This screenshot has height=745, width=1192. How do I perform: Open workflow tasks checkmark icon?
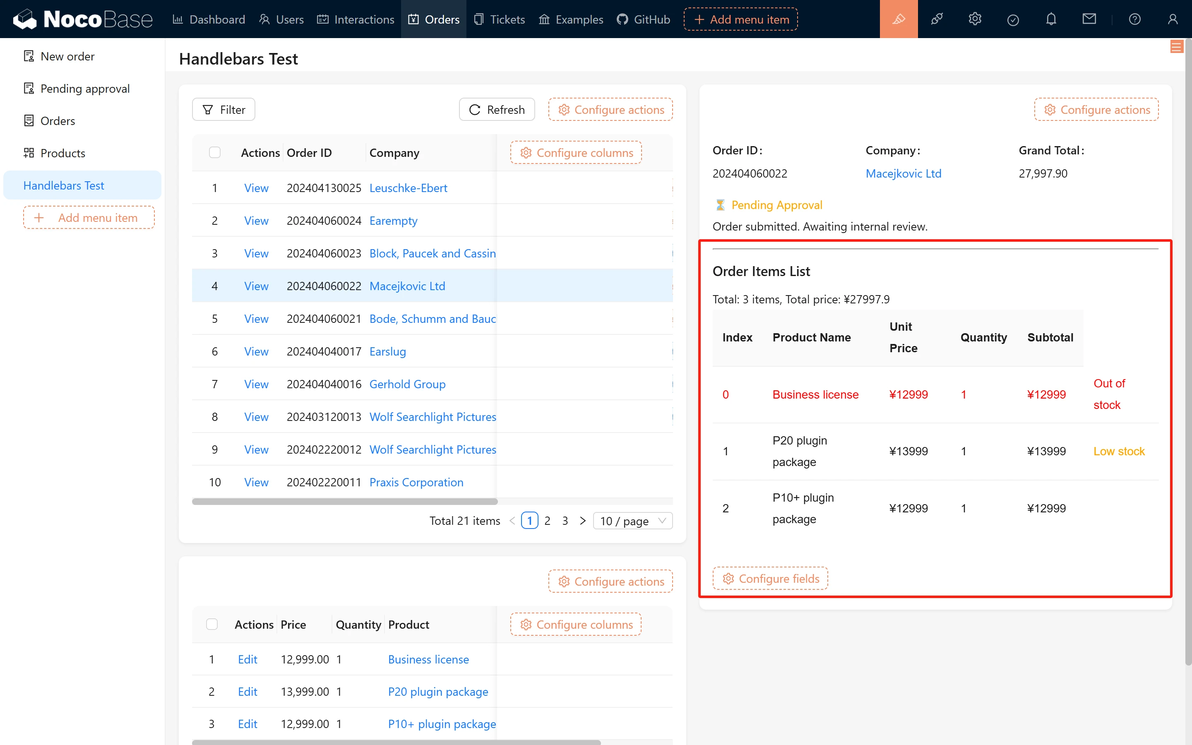1013,20
